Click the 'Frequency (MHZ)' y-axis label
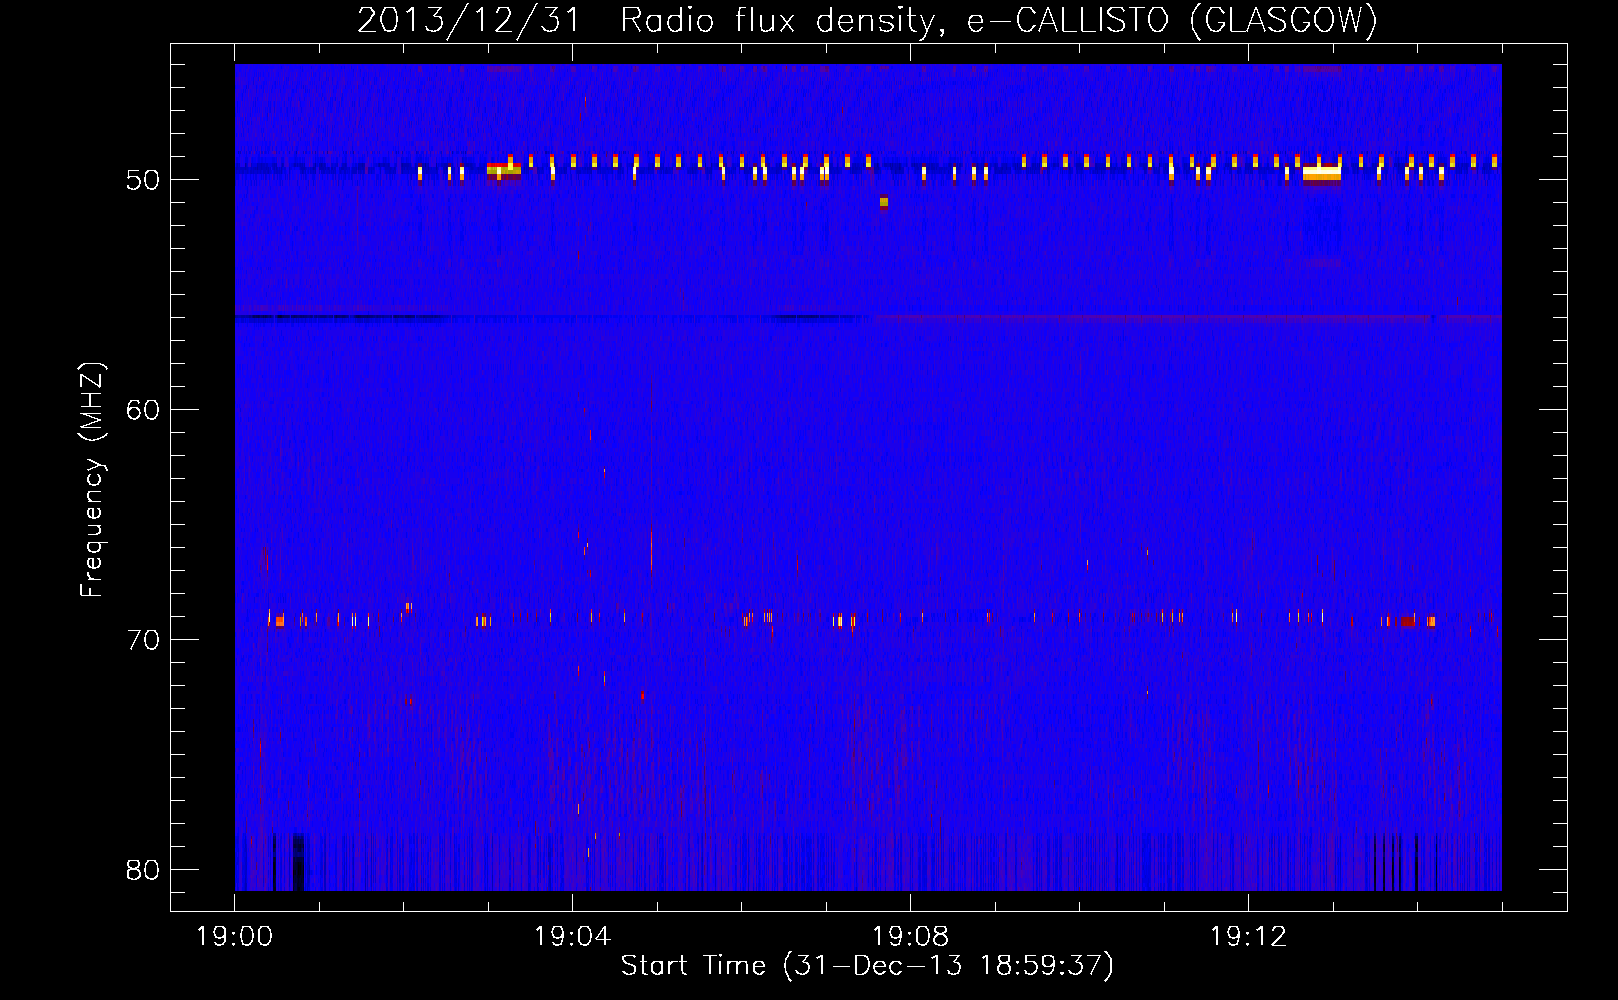This screenshot has height=1000, width=1618. tap(91, 480)
